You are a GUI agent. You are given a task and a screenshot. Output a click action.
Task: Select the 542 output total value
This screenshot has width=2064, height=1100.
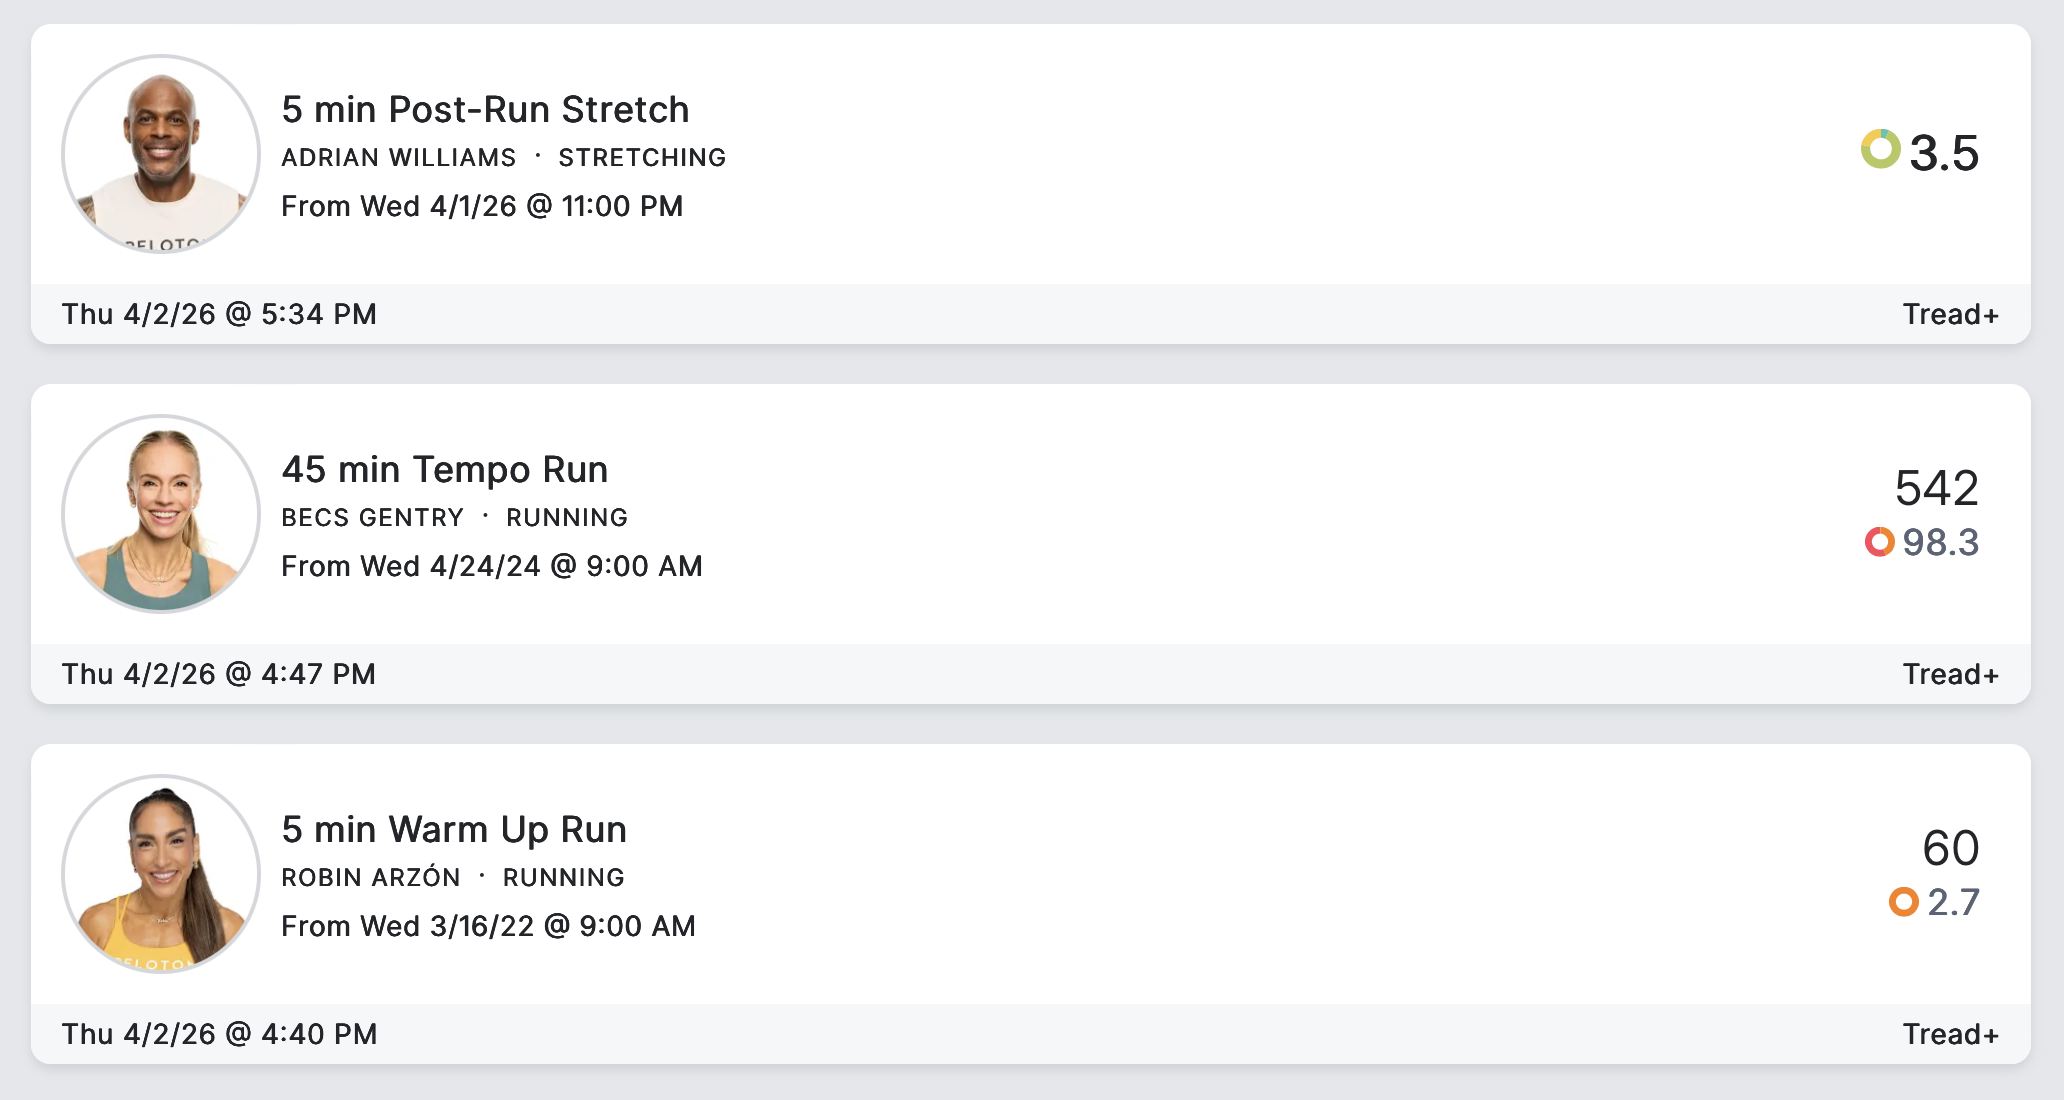(1936, 489)
